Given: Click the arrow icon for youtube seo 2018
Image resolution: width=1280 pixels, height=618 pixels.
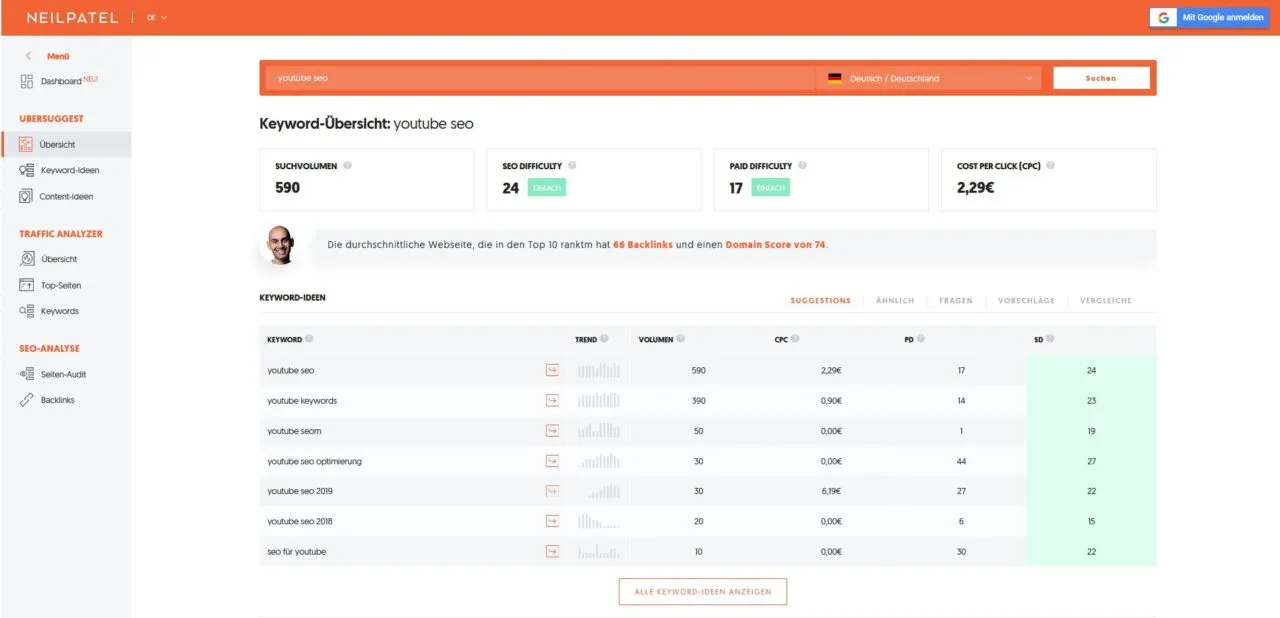Looking at the screenshot, I should (x=552, y=521).
